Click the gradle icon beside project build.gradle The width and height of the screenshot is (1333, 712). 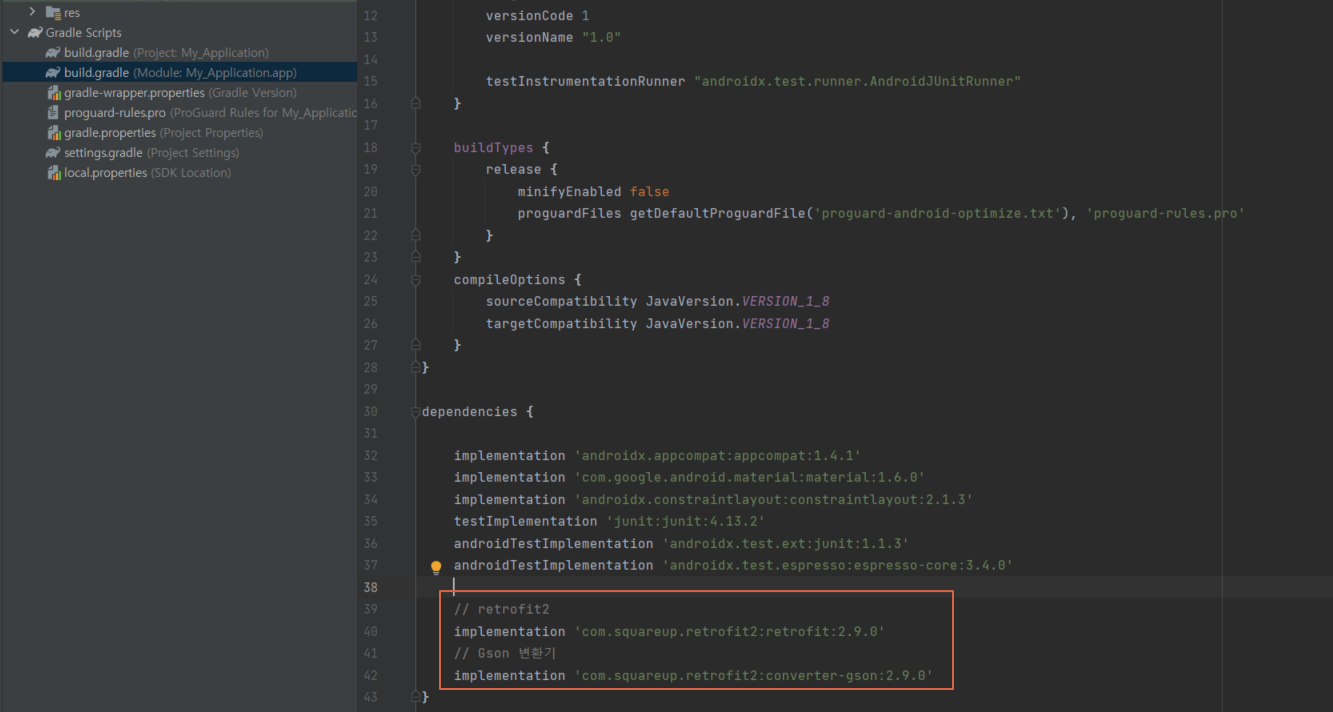click(x=53, y=52)
